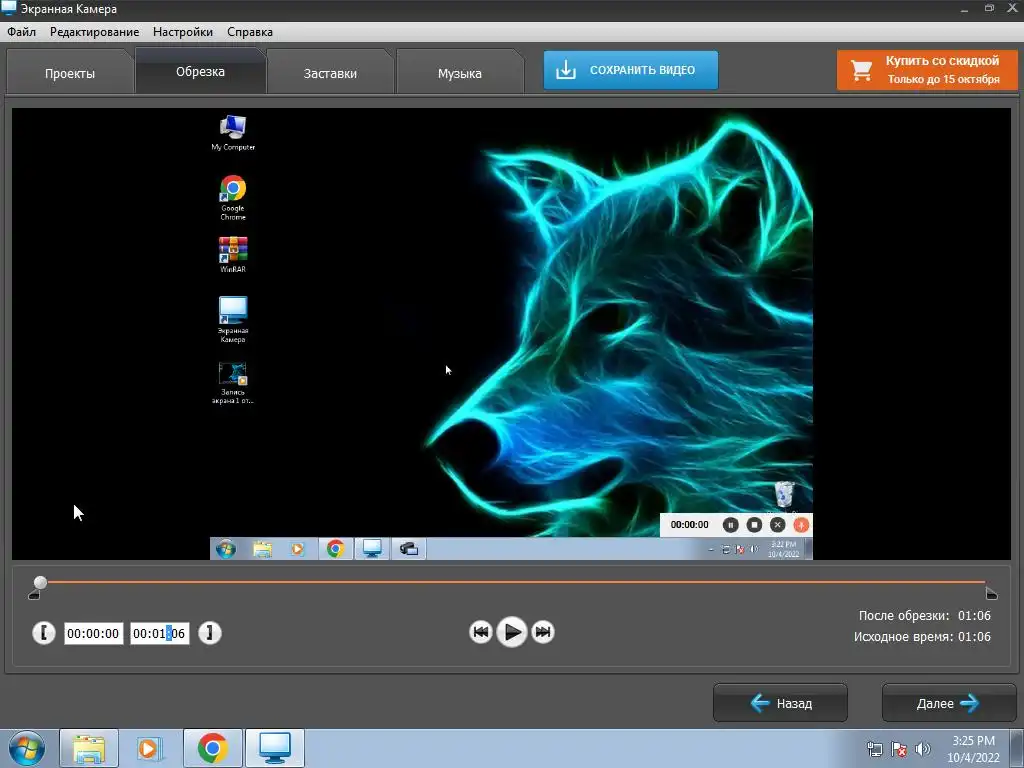
Task: Switch to the Музыка tab
Action: pos(460,73)
